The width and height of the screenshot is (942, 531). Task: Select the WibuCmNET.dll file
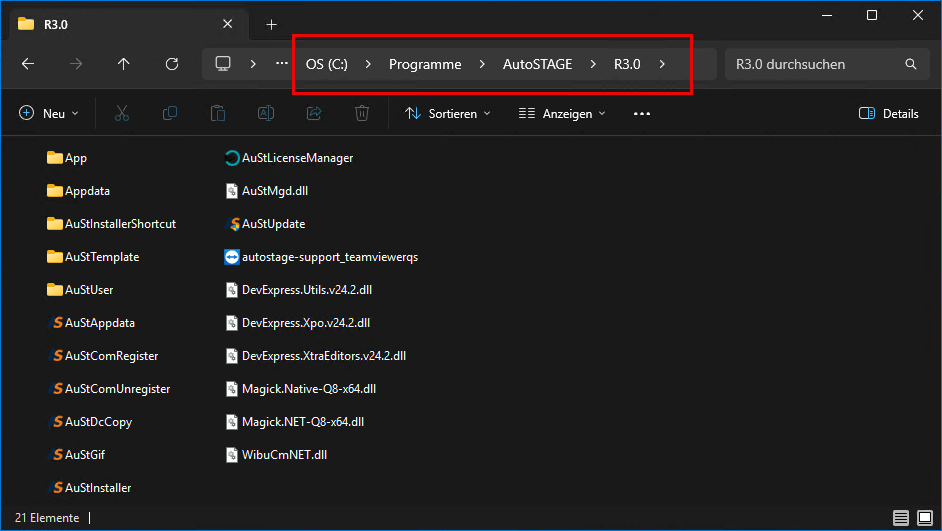click(275, 455)
